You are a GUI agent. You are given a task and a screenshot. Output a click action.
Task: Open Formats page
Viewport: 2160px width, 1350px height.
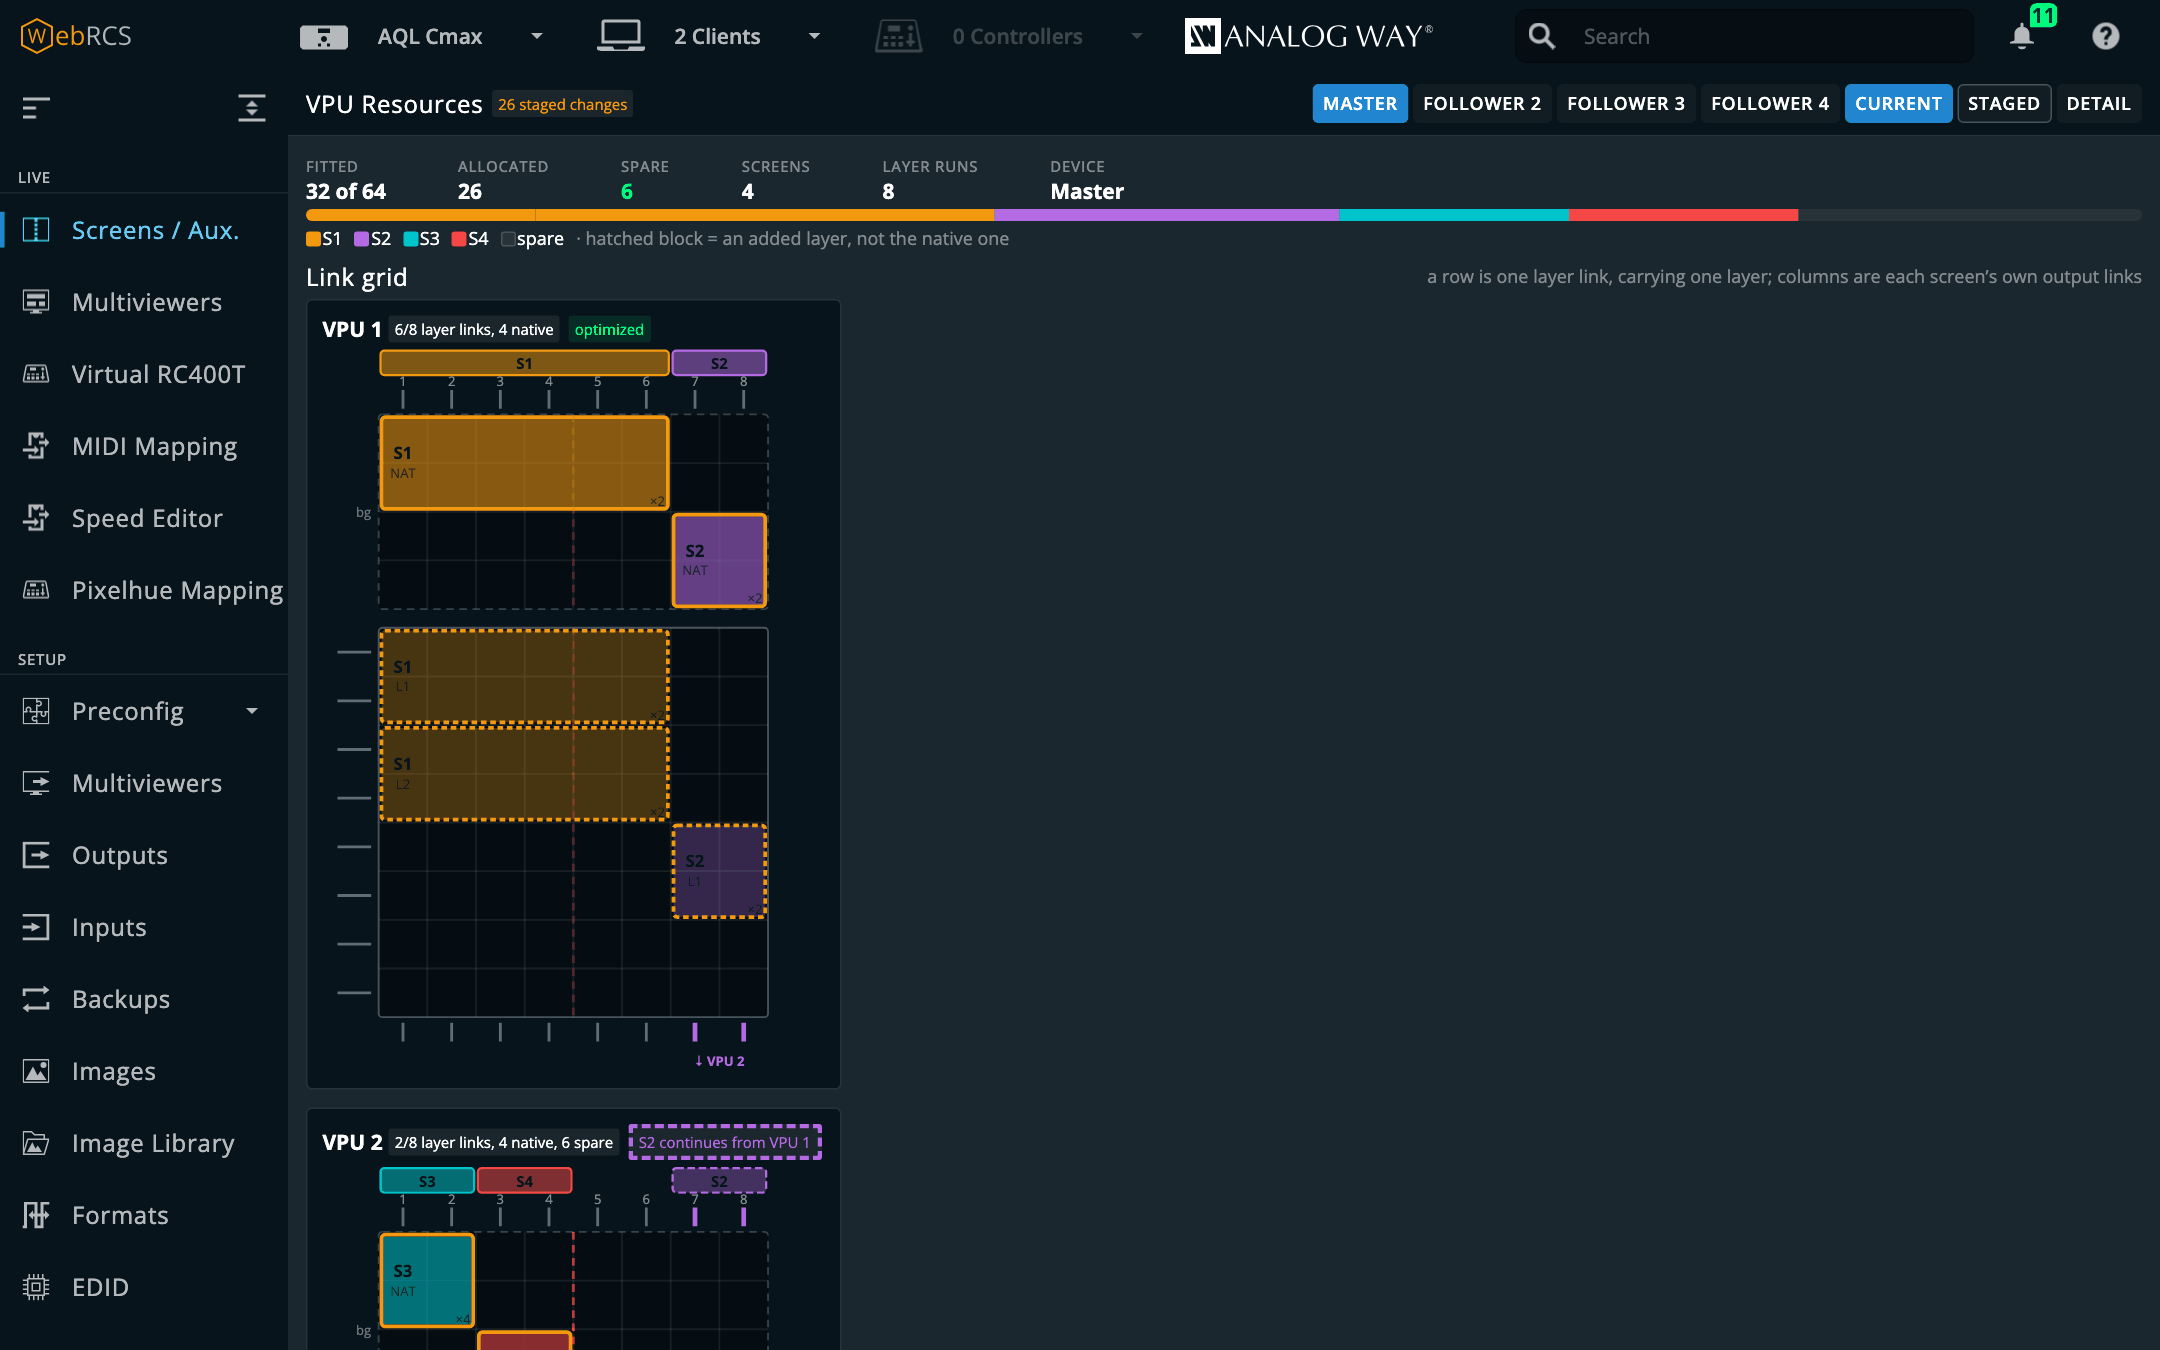tap(144, 1215)
